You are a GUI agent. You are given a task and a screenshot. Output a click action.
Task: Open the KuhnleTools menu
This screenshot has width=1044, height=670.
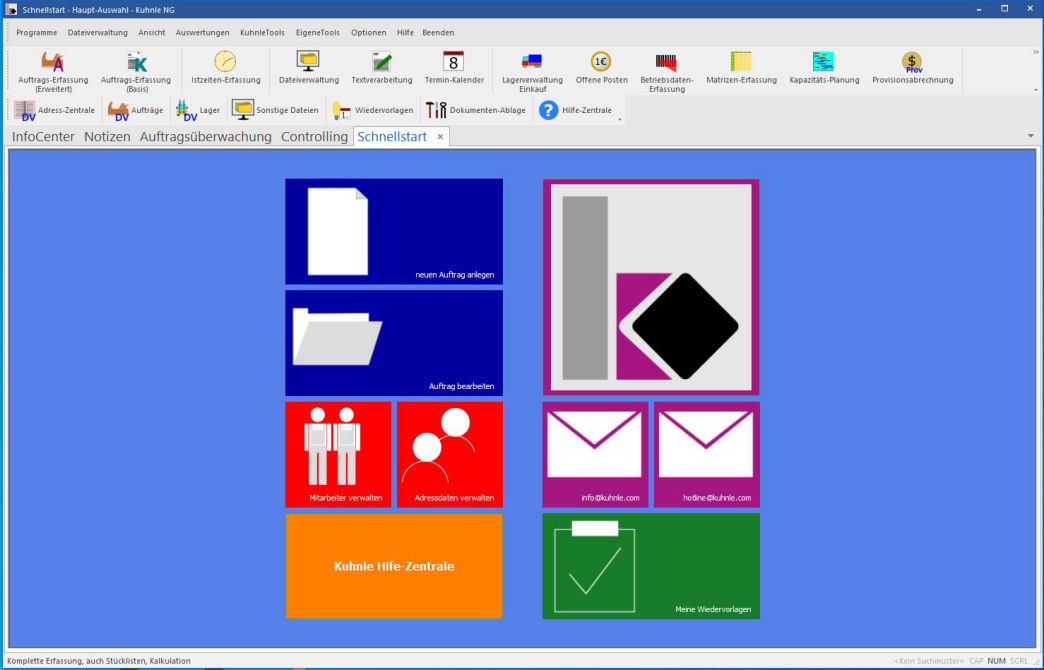coord(262,32)
